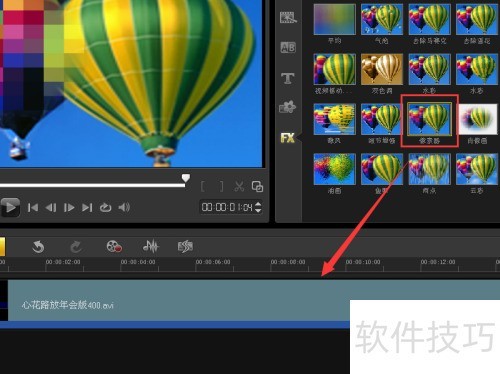Select the 双色调 duotone filter thumbnail

(382, 69)
